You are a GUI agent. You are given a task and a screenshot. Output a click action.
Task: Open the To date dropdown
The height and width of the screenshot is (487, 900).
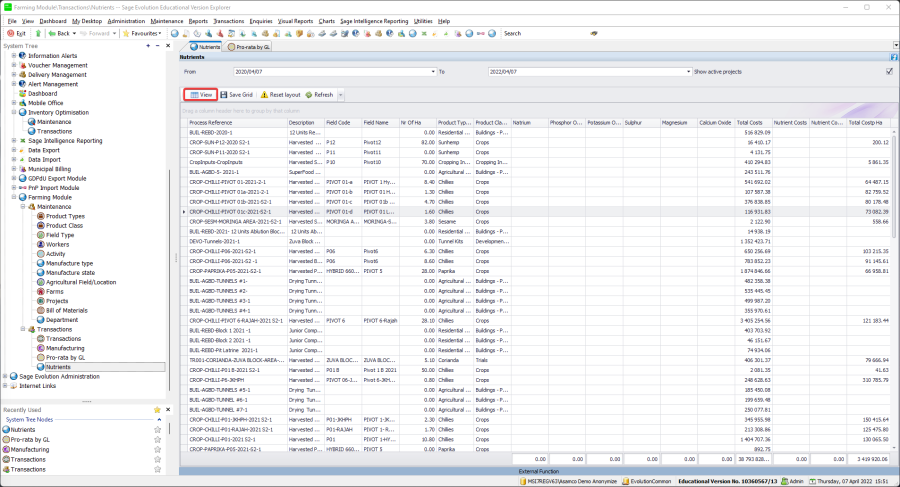click(687, 72)
